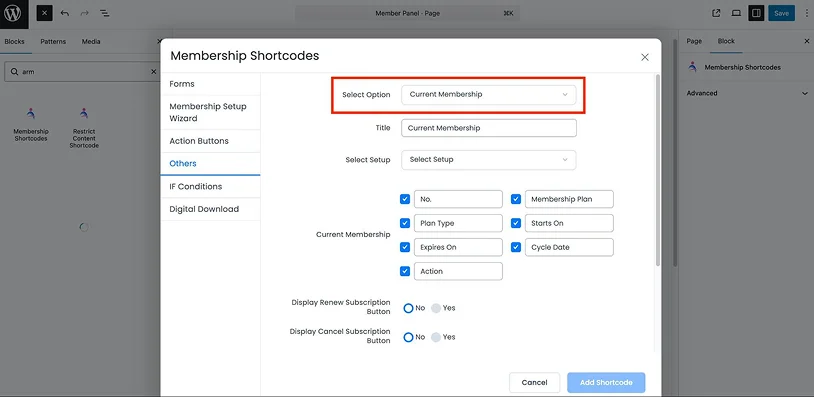This screenshot has height=397, width=814.
Task: Switch to the Forms tab
Action: (210, 84)
